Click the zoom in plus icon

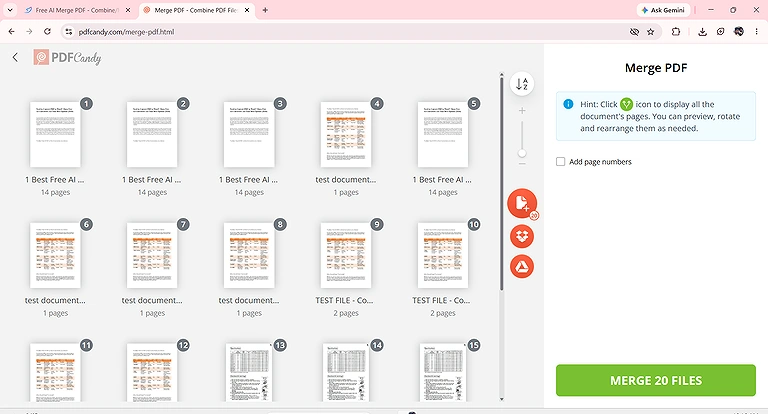pos(522,111)
